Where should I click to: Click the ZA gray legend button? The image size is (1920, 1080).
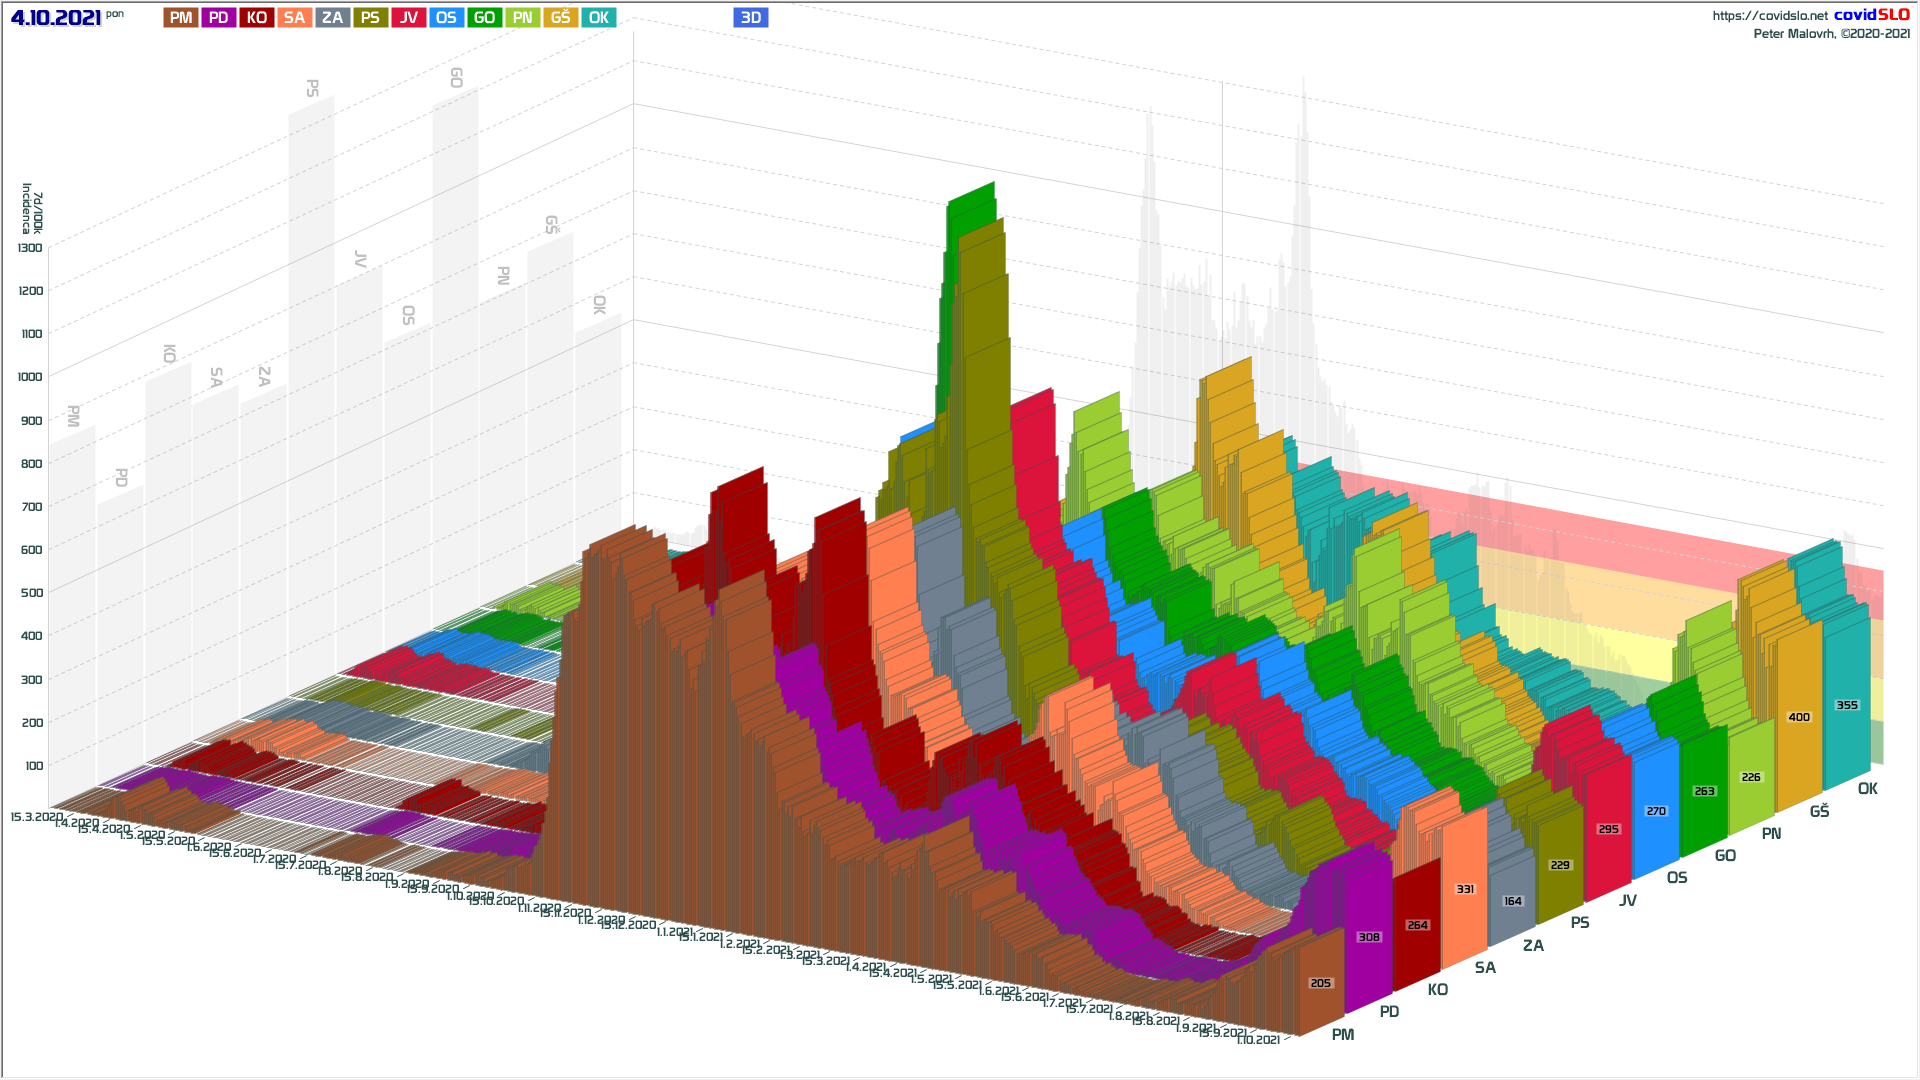(332, 18)
